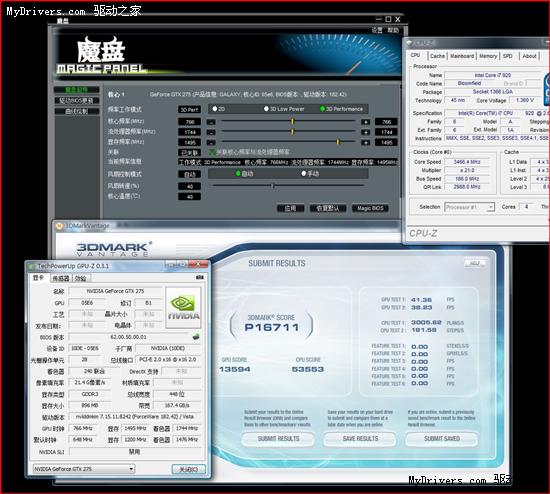550x494 pixels.
Task: Click the 应用 apply button
Action: point(290,208)
